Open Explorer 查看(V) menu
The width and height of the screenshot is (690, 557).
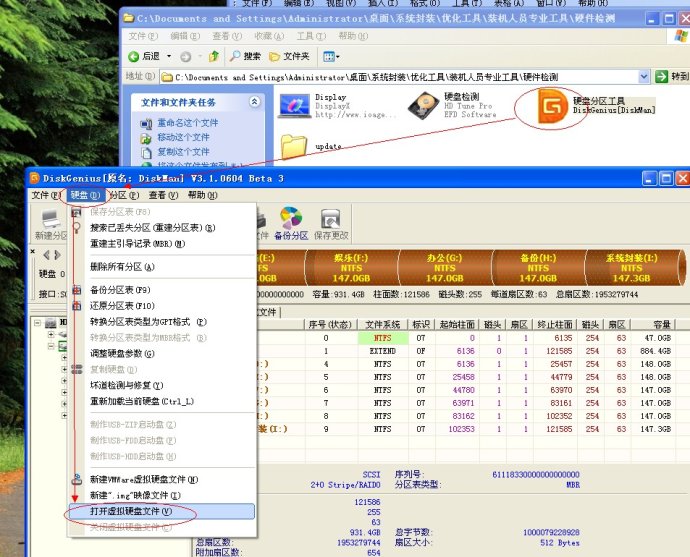227,36
